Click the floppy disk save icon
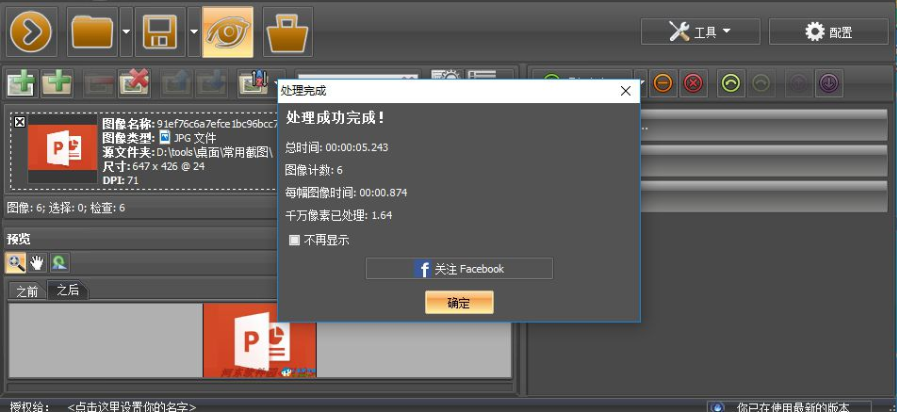This screenshot has height=413, width=897. click(160, 32)
